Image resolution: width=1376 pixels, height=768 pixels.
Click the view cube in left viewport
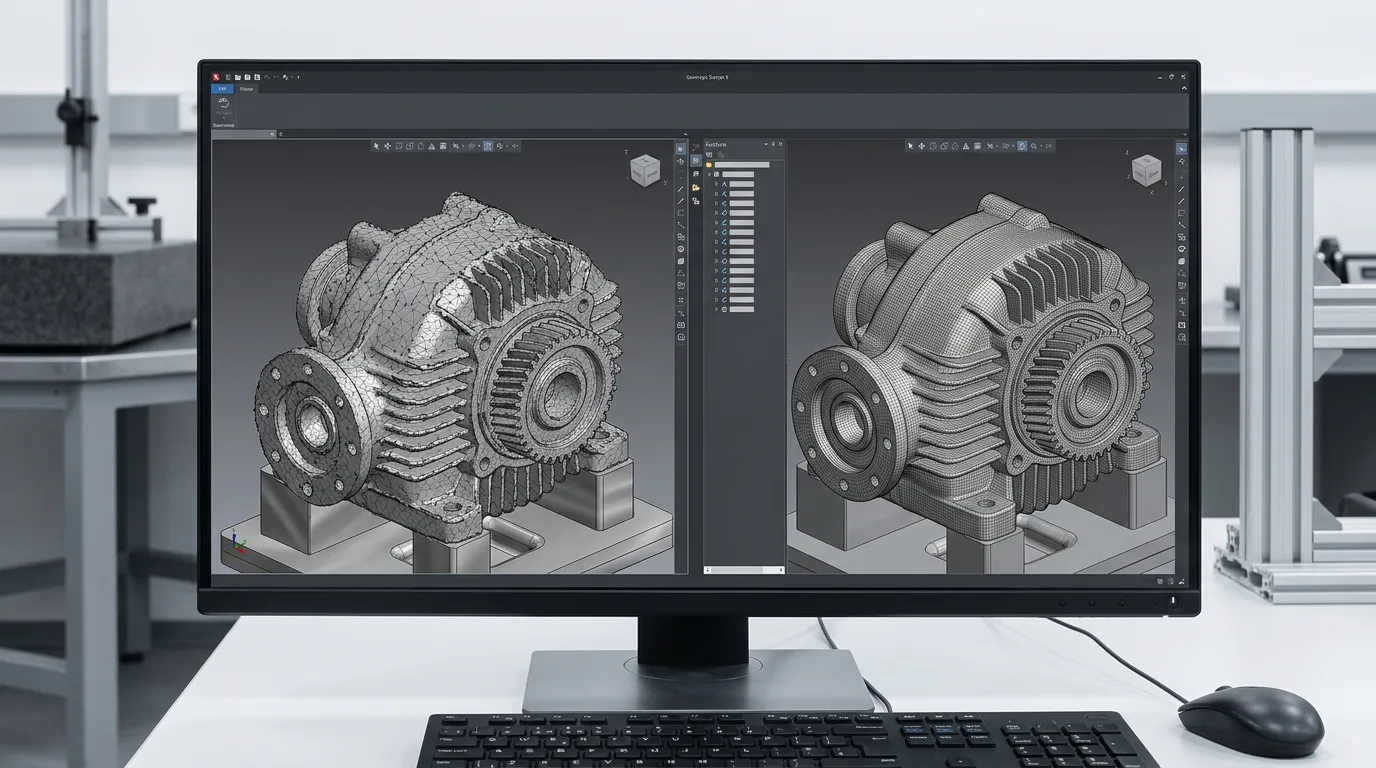click(645, 171)
